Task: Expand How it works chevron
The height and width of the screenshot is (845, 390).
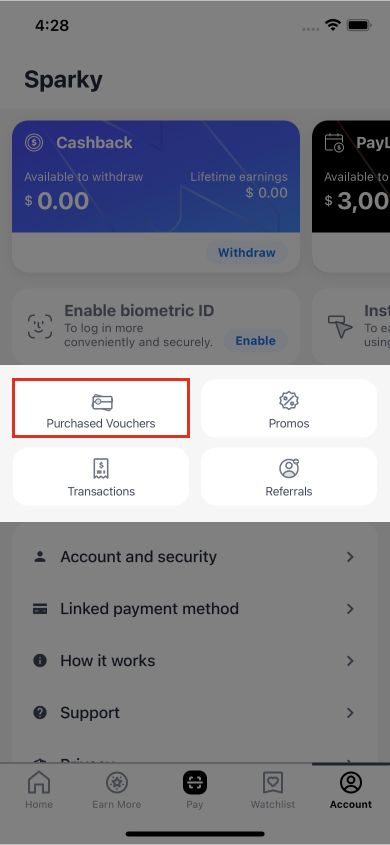Action: point(350,661)
